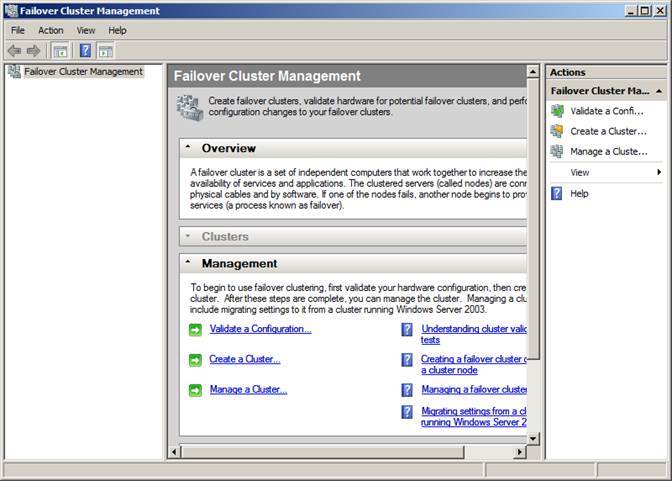
Task: Click the Failover Cluster Management center heading
Action: click(267, 76)
